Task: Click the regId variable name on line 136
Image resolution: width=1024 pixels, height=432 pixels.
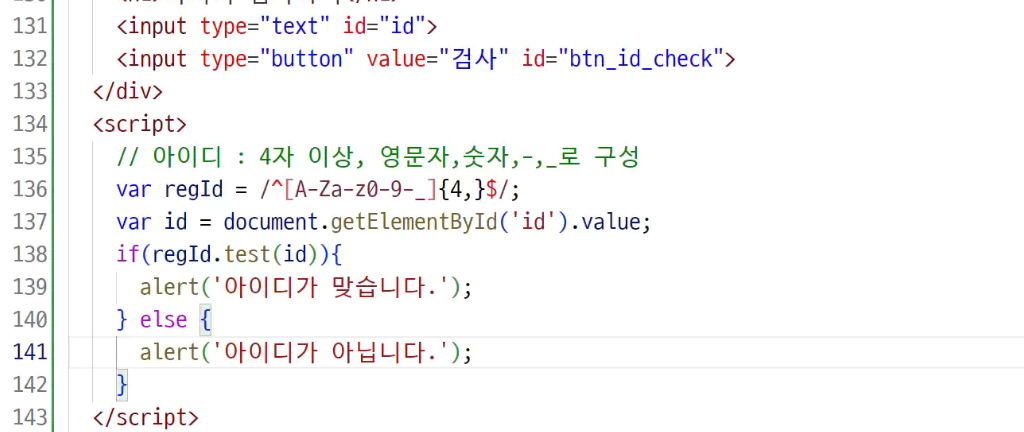Action: coord(194,190)
